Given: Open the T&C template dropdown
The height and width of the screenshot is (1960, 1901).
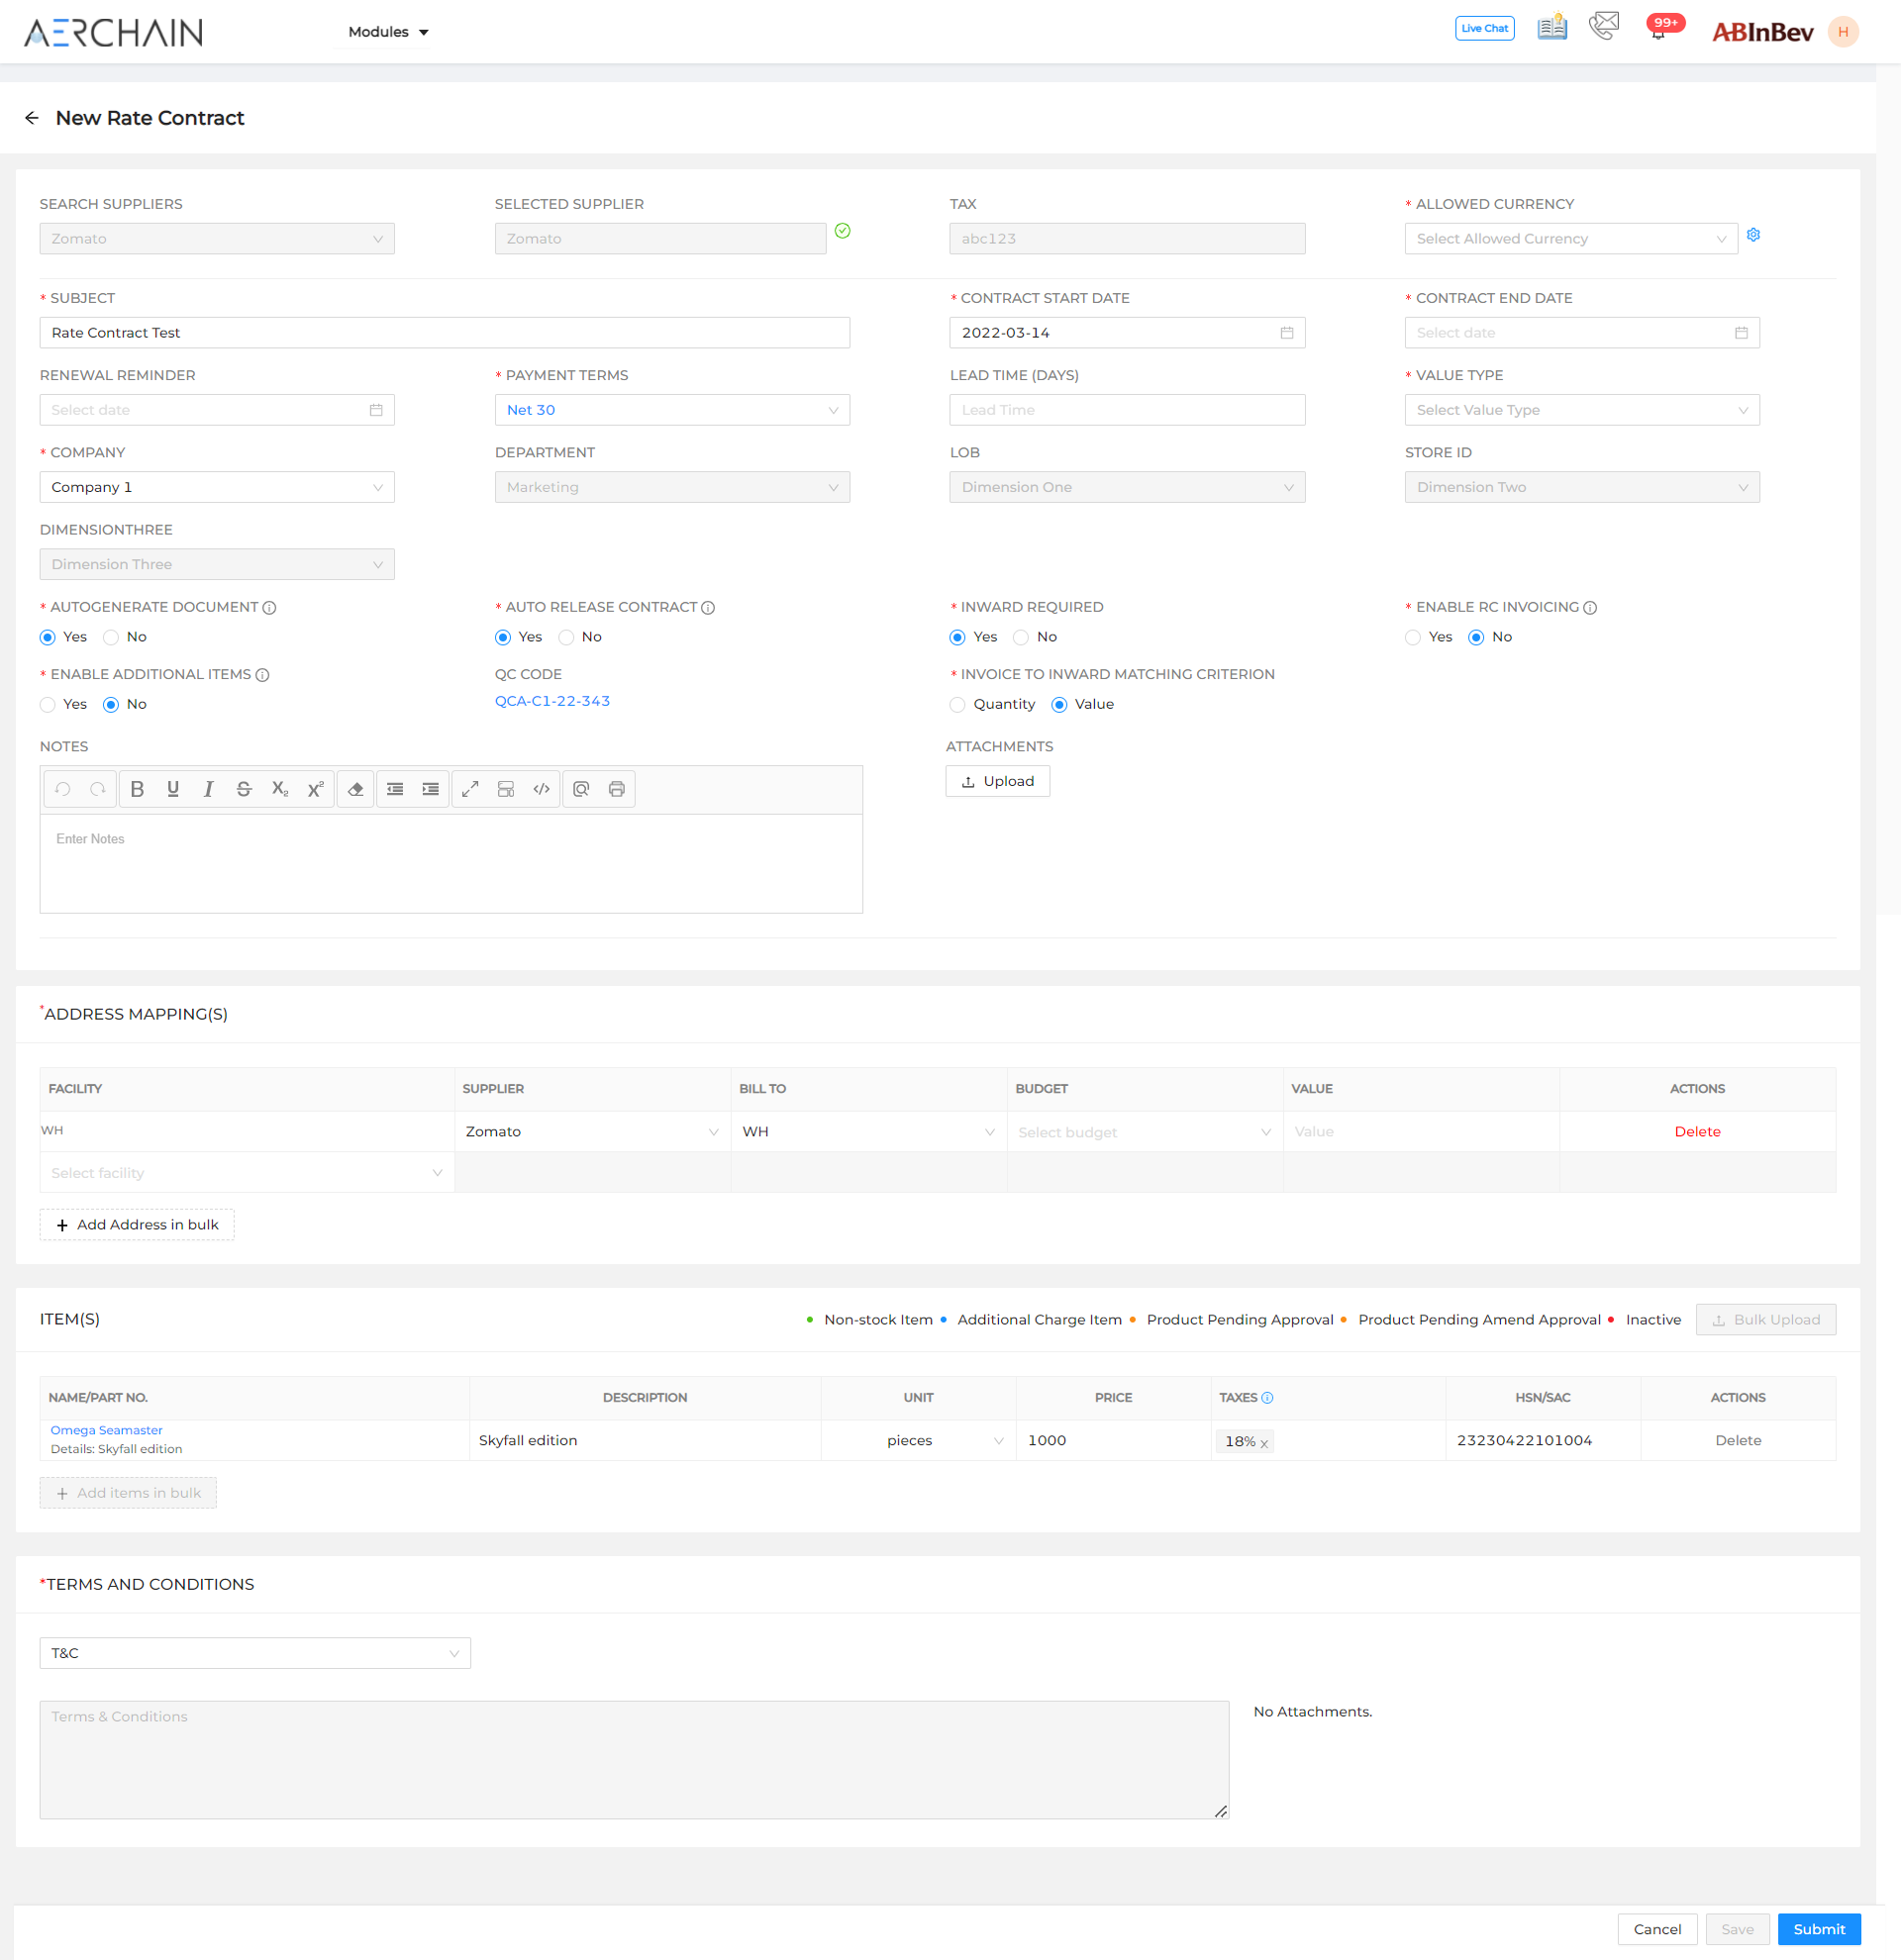Looking at the screenshot, I should click(x=254, y=1653).
